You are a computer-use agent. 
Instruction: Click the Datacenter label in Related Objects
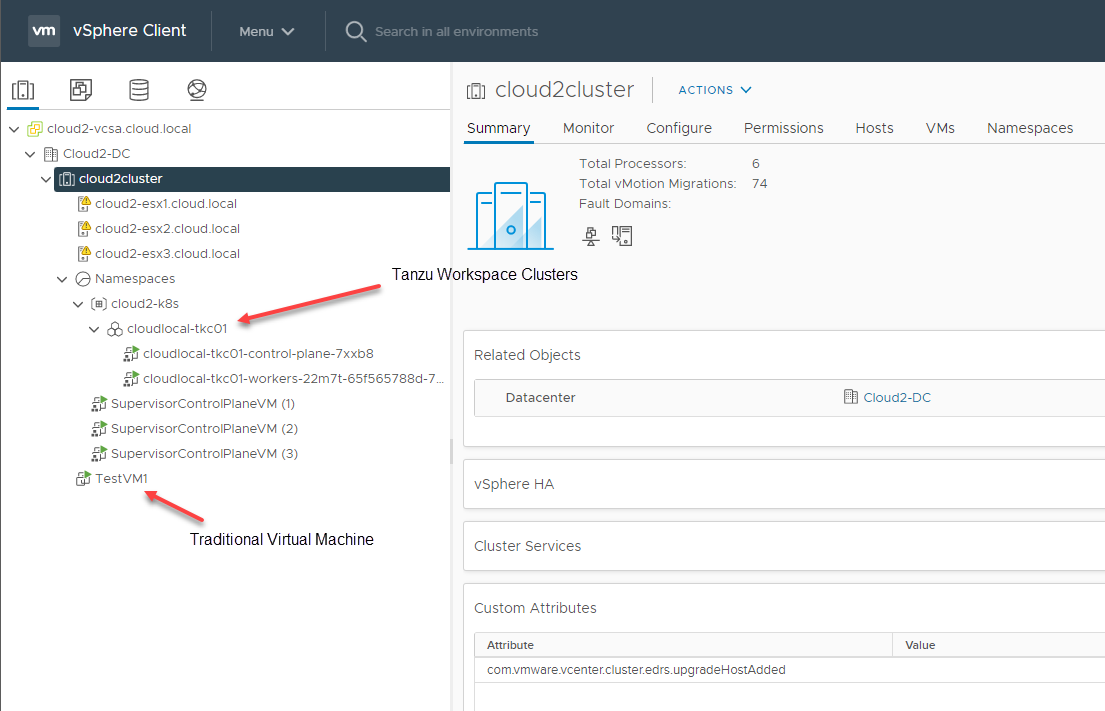point(540,397)
